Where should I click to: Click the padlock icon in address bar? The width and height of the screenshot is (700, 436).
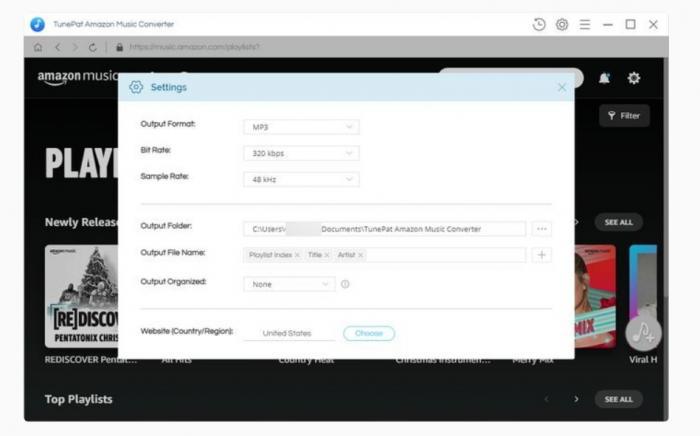(x=119, y=47)
